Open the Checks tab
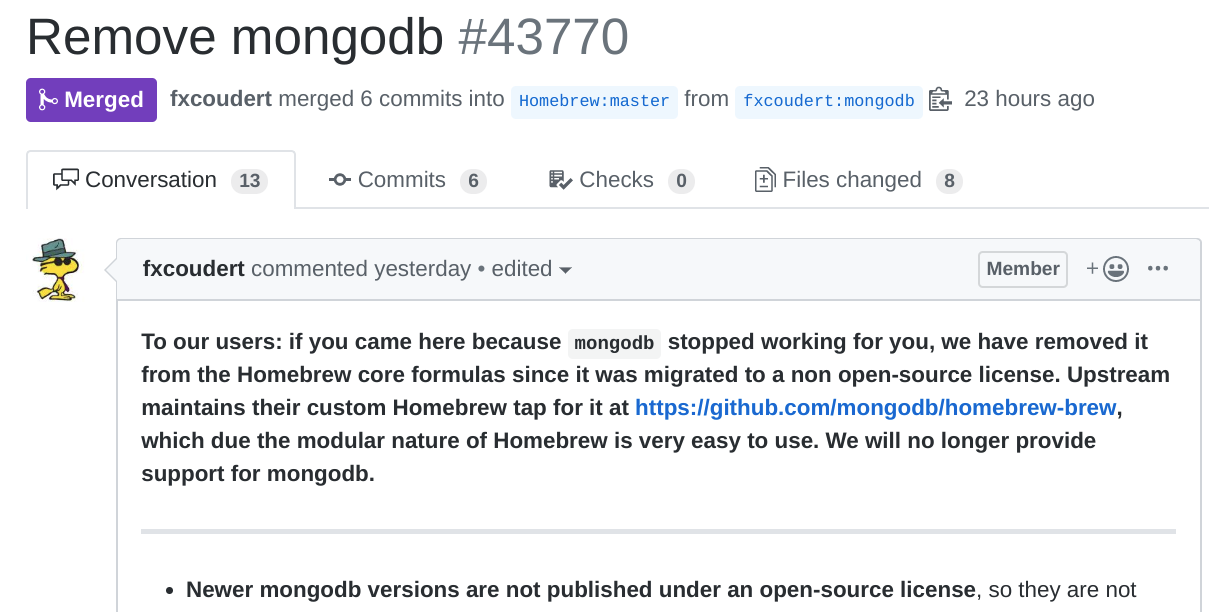The width and height of the screenshot is (1209, 612). pos(621,180)
